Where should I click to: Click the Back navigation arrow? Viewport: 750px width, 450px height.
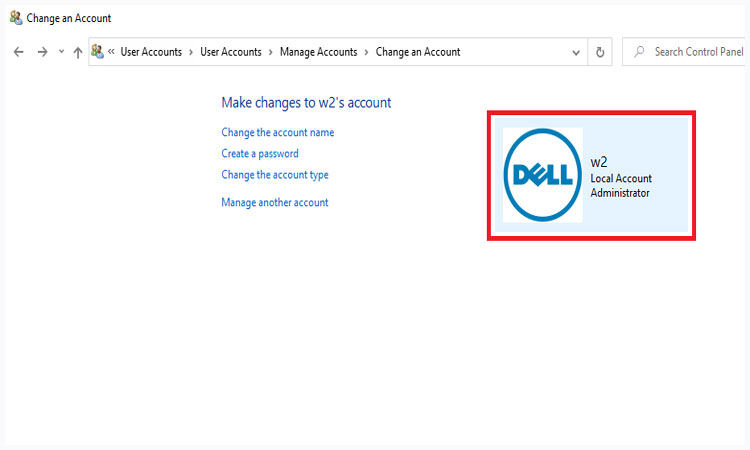(x=18, y=52)
